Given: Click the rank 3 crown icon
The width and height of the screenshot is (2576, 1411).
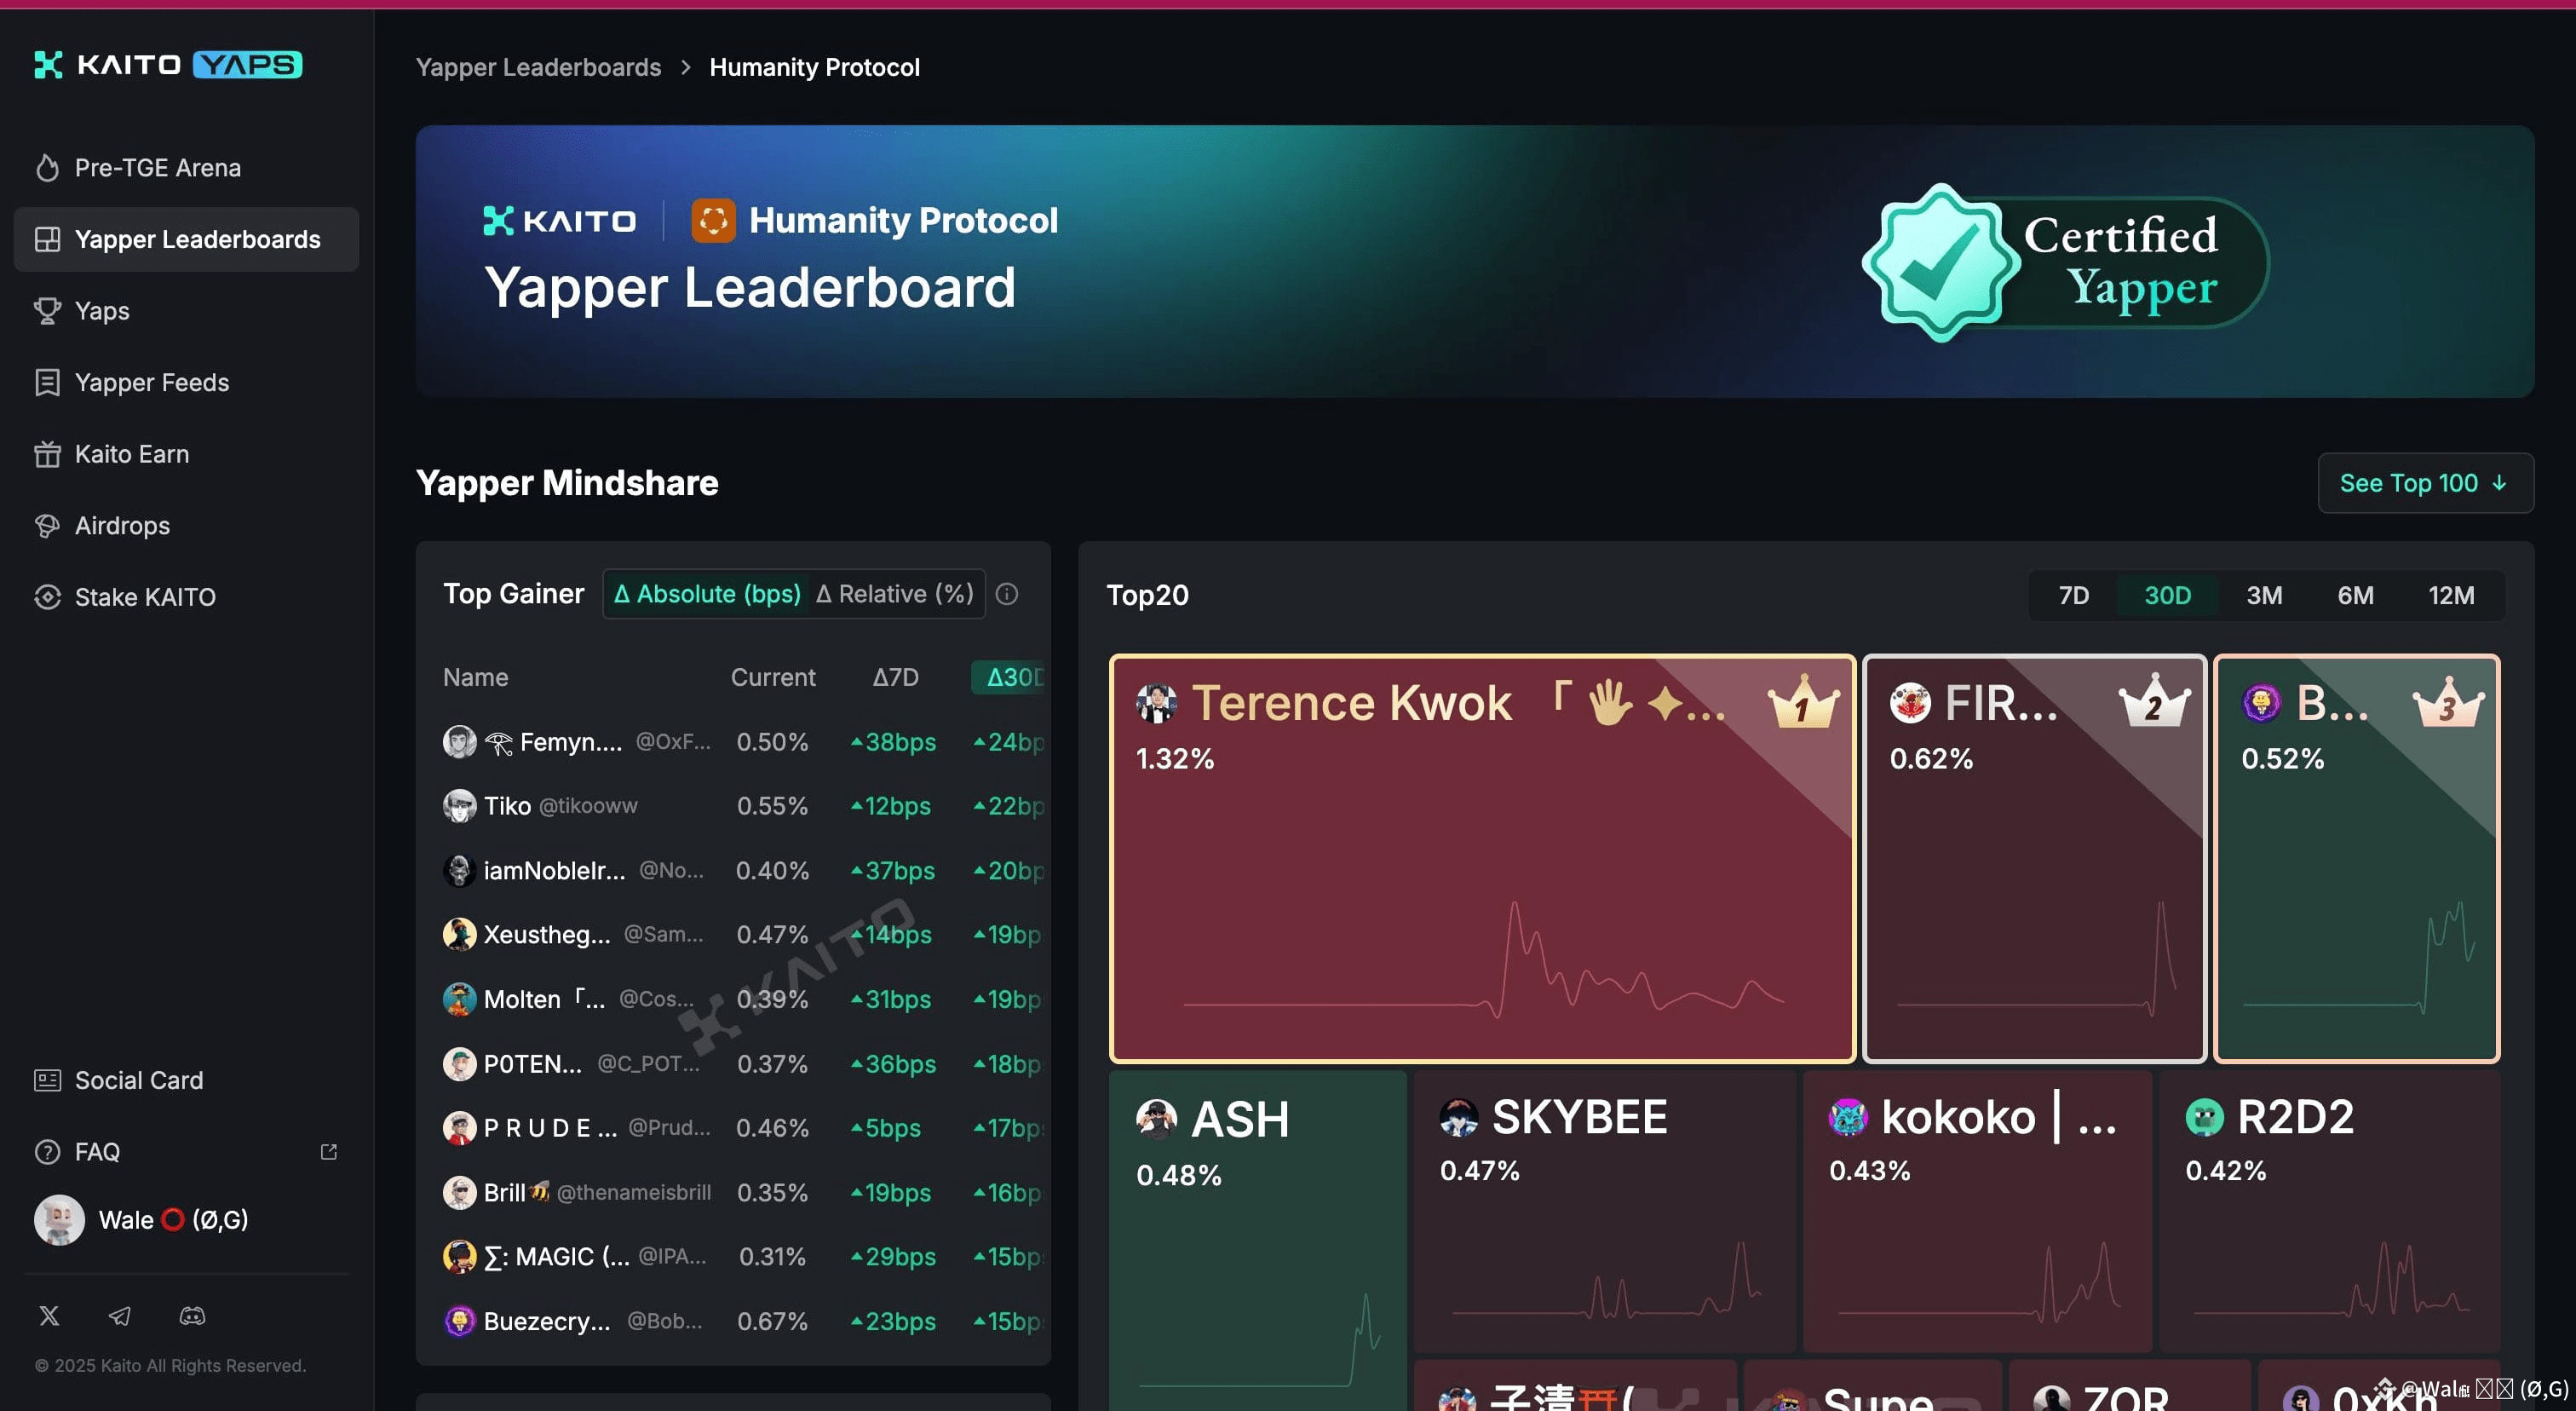Looking at the screenshot, I should (x=2448, y=703).
